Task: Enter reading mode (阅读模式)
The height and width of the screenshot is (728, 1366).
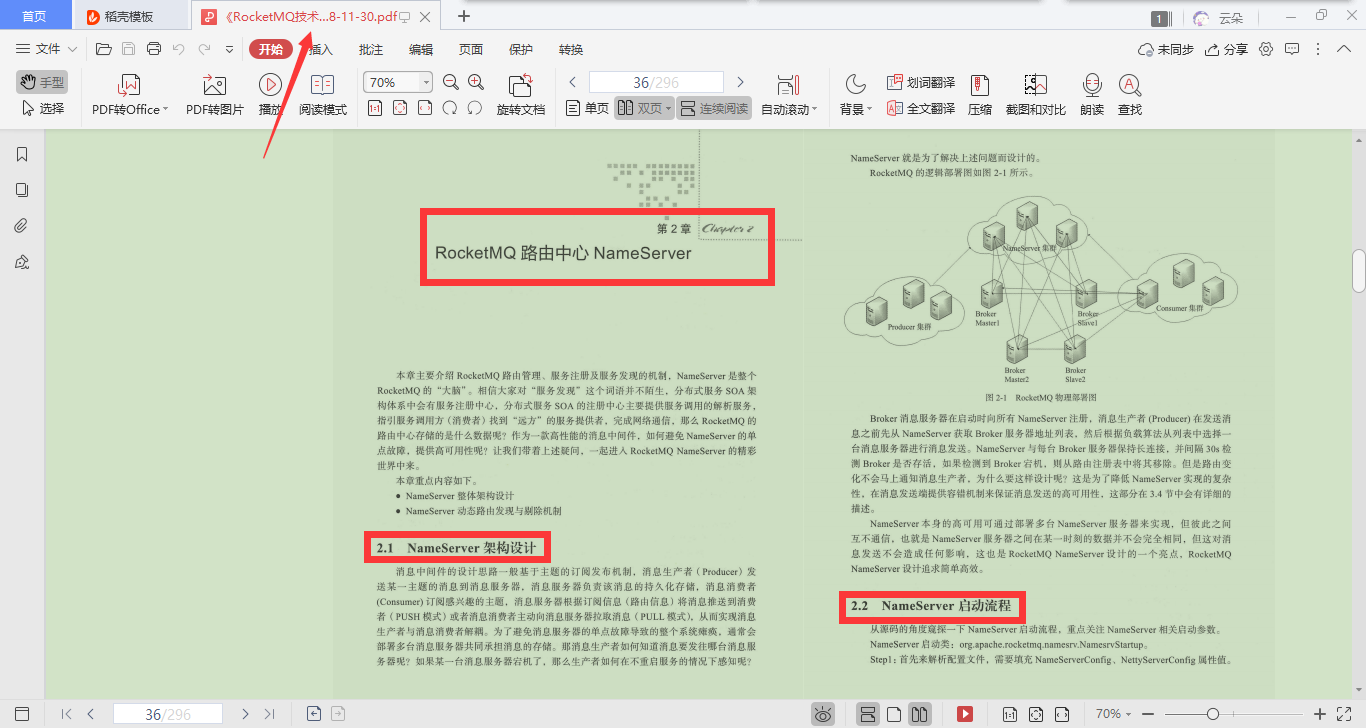Action: 323,96
